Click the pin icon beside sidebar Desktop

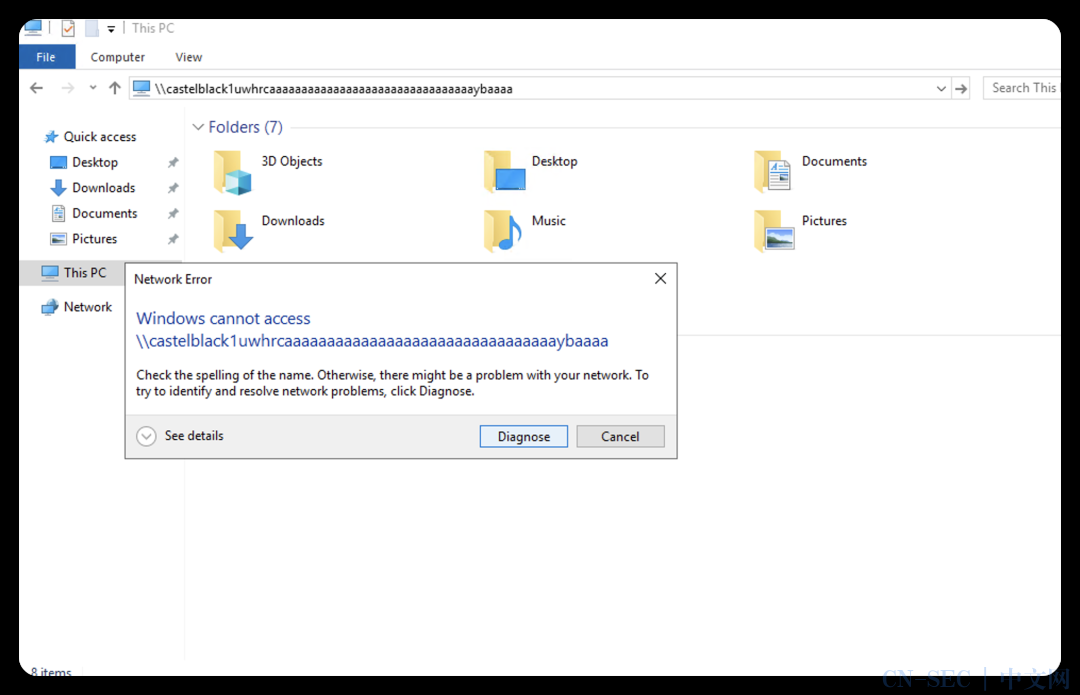(173, 163)
